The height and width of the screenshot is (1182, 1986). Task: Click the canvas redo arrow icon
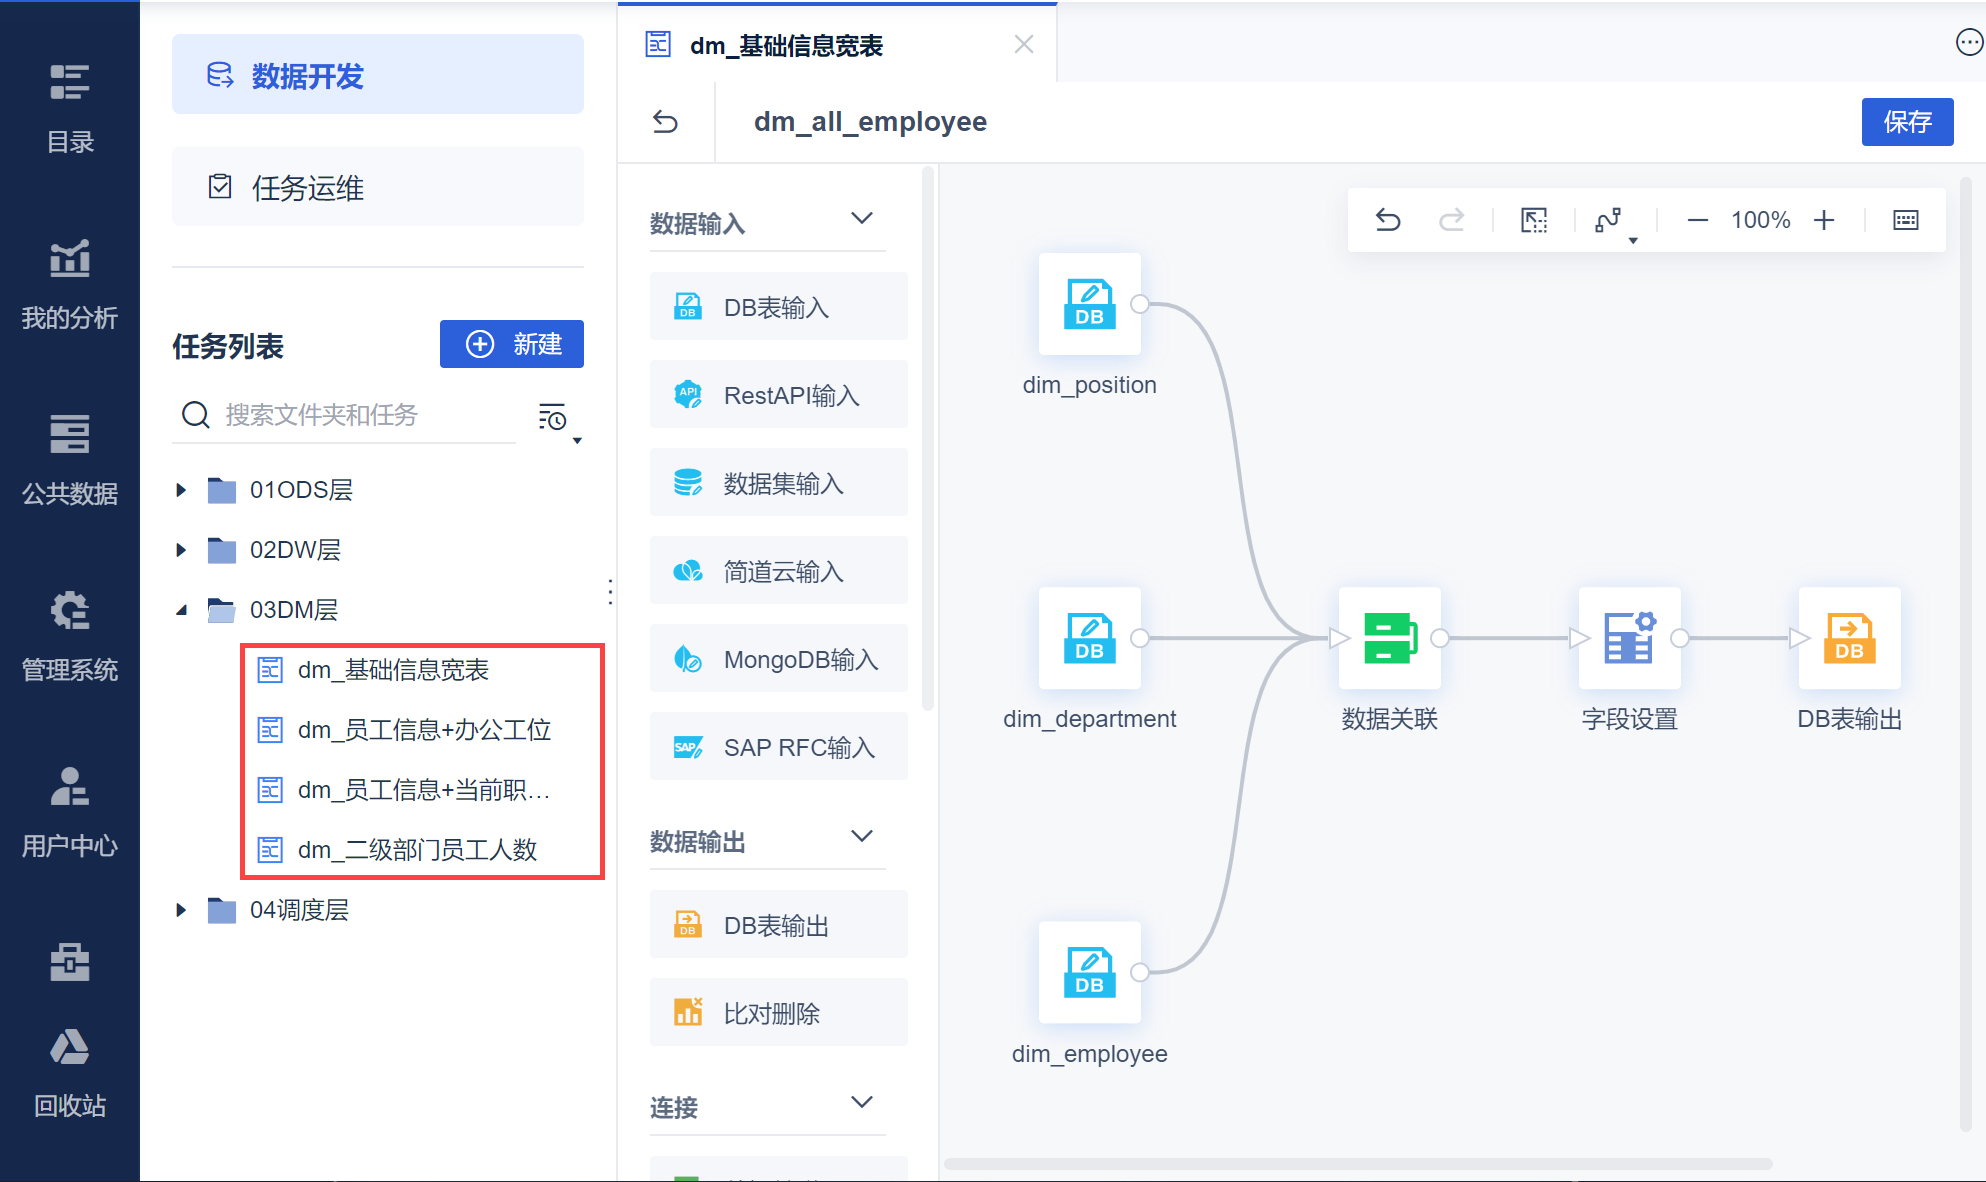click(1451, 220)
